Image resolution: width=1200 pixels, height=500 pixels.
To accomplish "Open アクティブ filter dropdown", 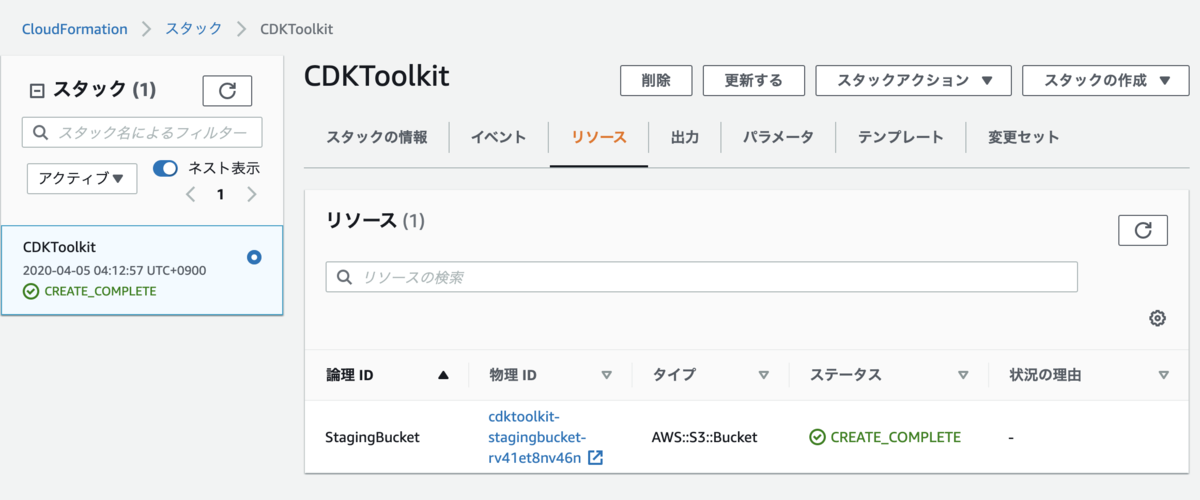I will [82, 179].
